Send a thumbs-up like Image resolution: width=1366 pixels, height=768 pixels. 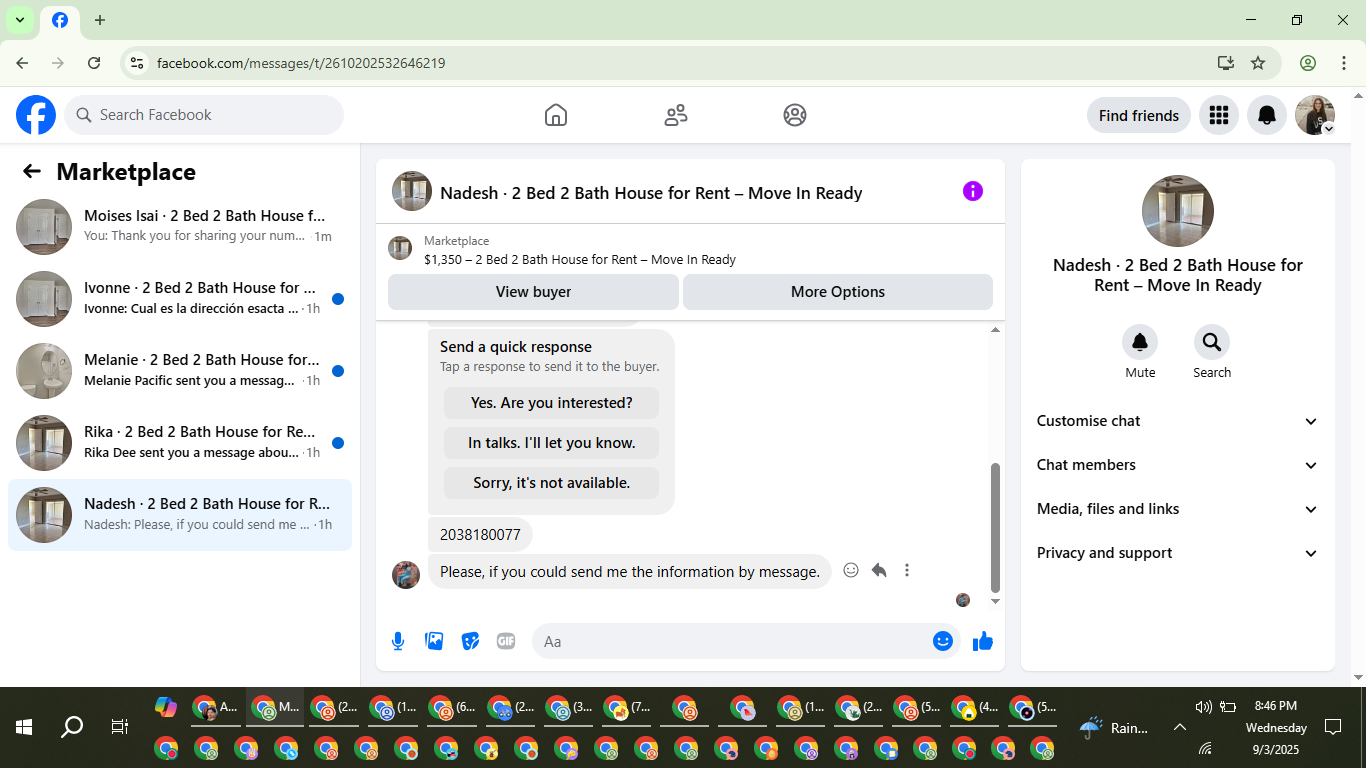pos(983,641)
